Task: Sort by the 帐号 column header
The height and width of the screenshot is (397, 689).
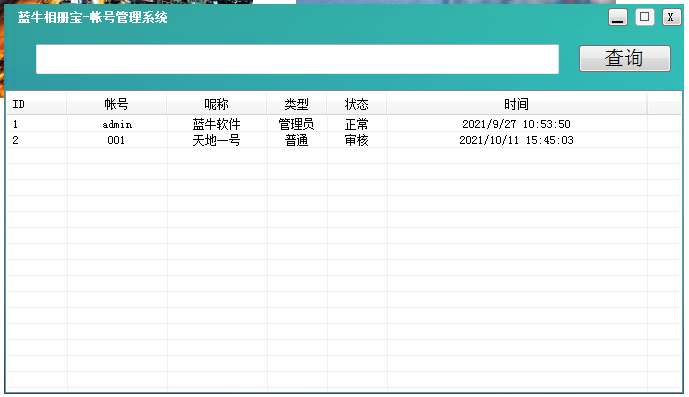Action: pyautogui.click(x=116, y=104)
